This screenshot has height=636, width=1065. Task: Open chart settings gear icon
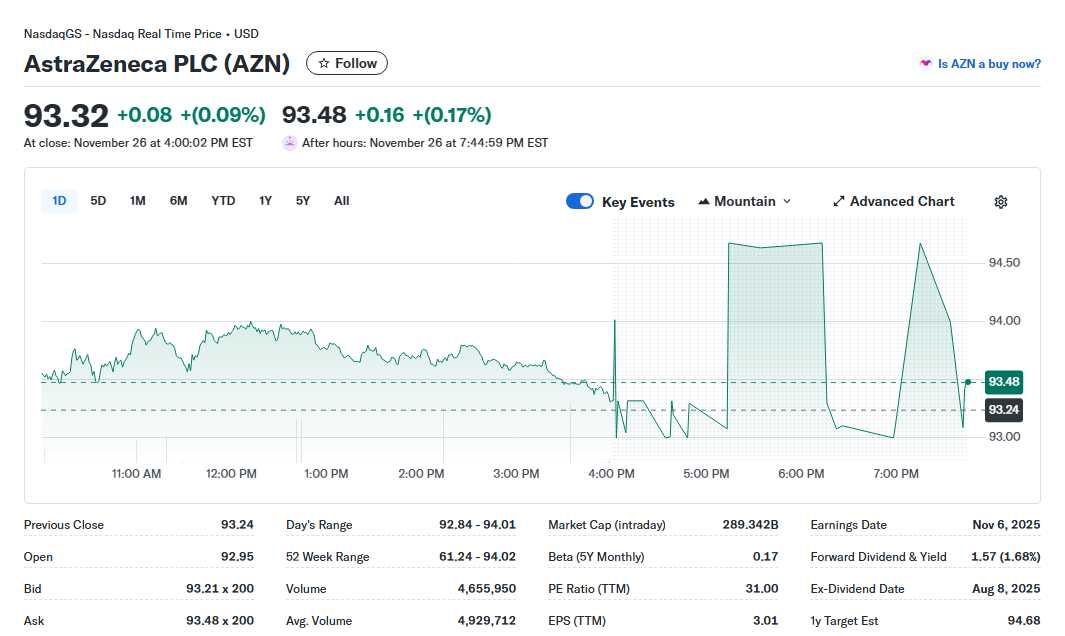(x=1001, y=202)
